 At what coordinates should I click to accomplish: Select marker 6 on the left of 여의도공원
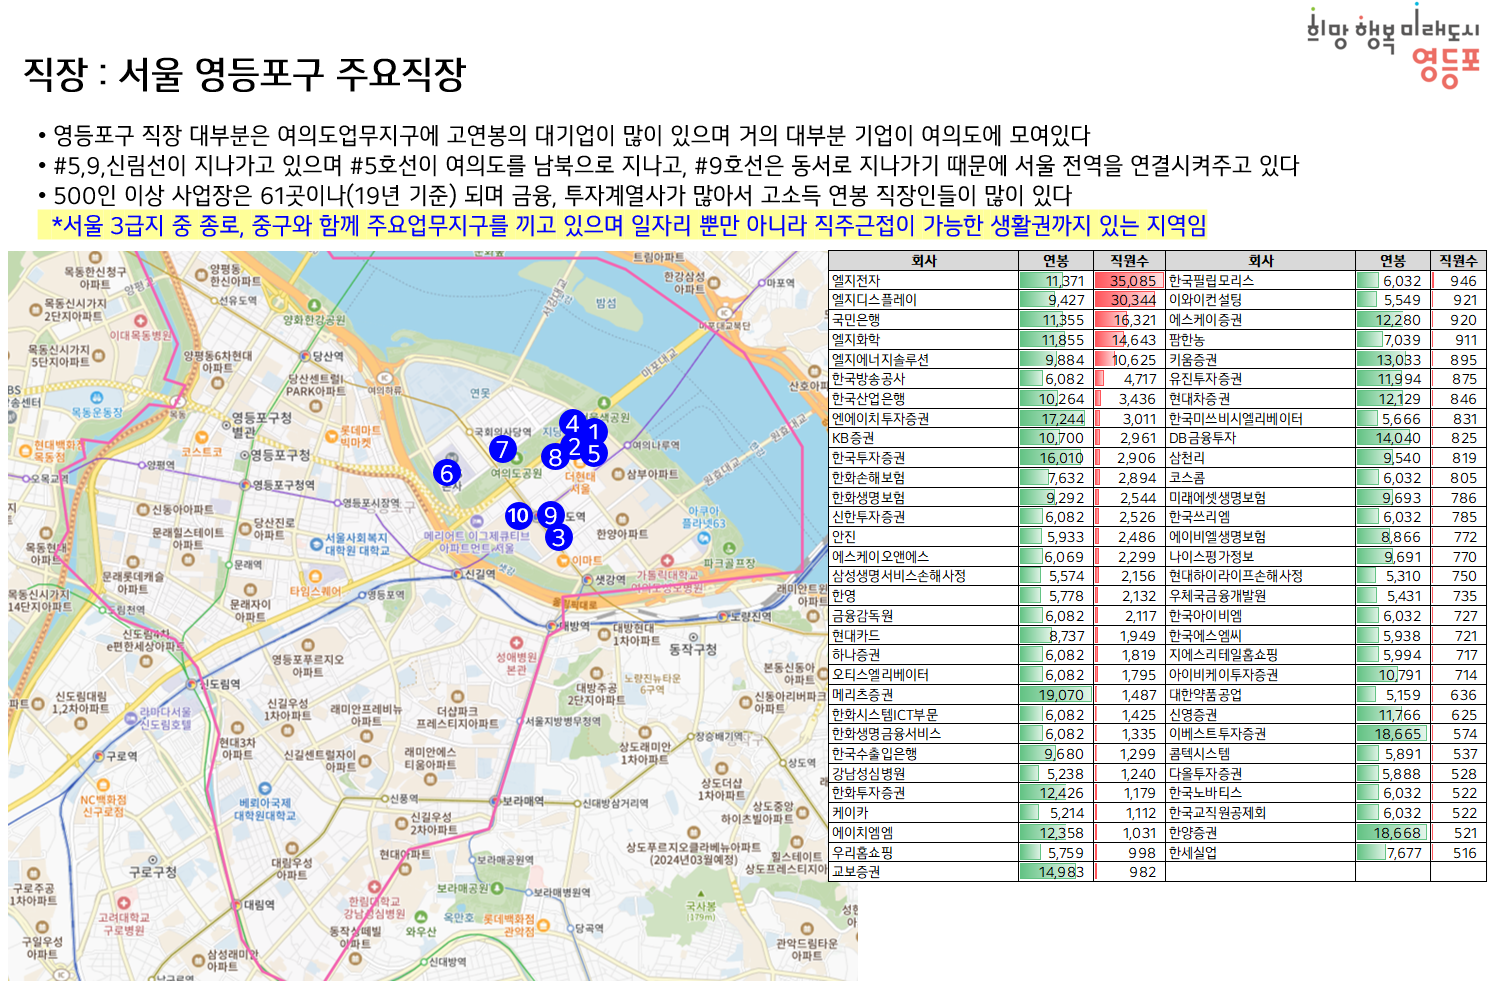(x=446, y=474)
